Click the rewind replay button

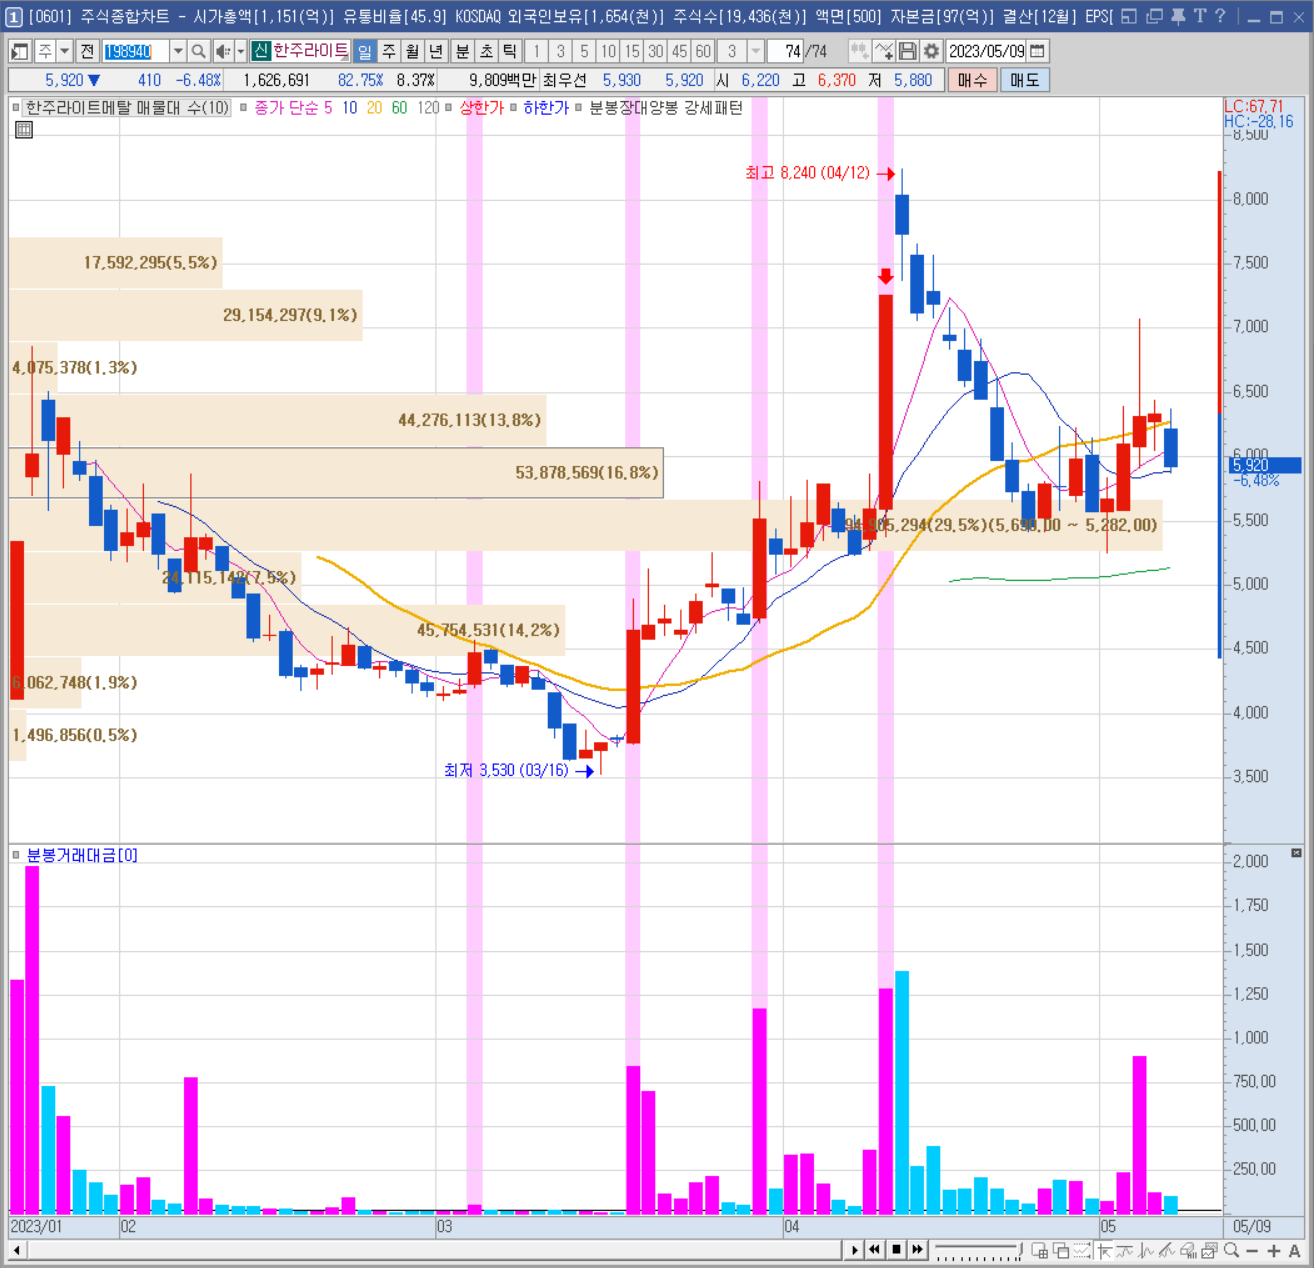[874, 1250]
